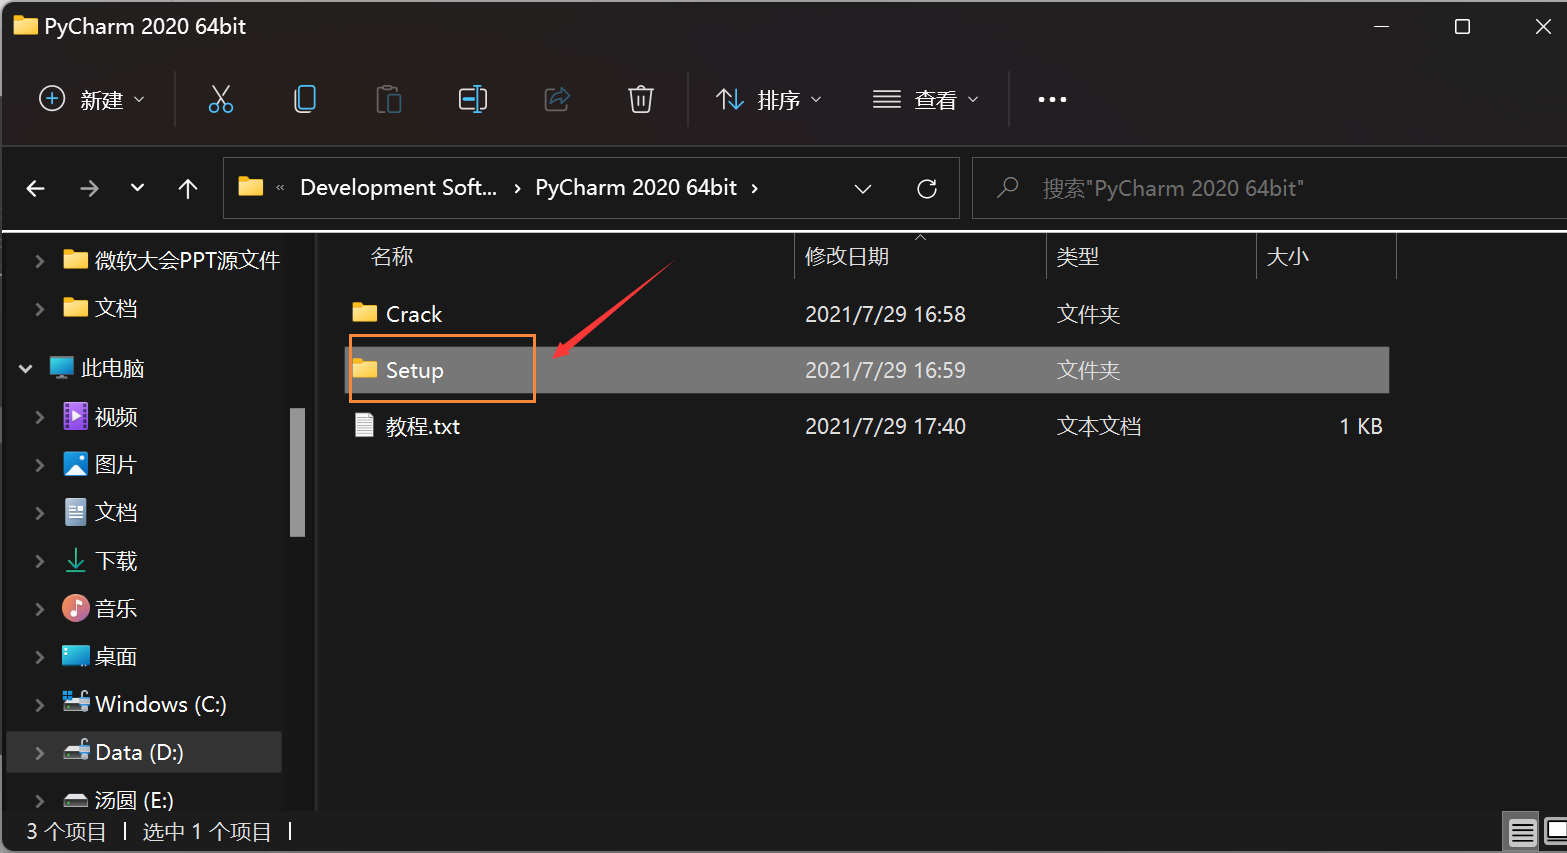This screenshot has height=853, width=1567.
Task: Click the Setup folder icon
Action: [x=365, y=369]
